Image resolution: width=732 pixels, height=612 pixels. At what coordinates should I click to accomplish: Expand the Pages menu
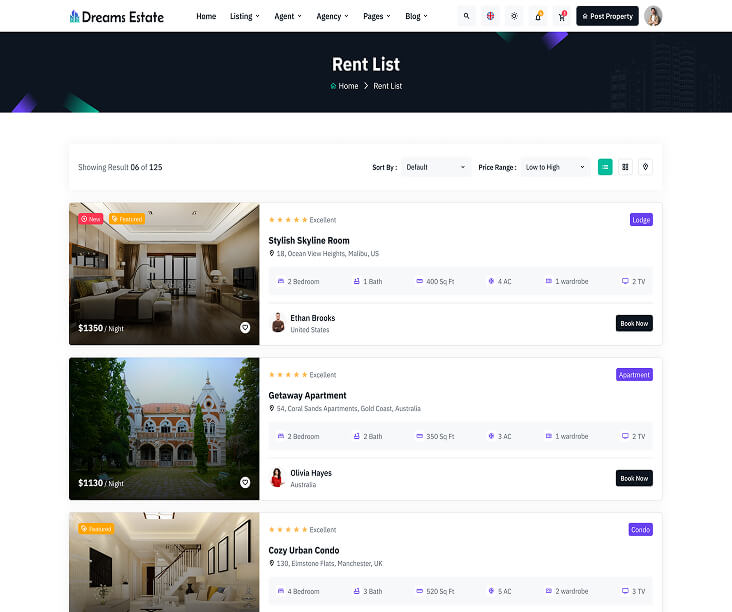click(x=377, y=16)
